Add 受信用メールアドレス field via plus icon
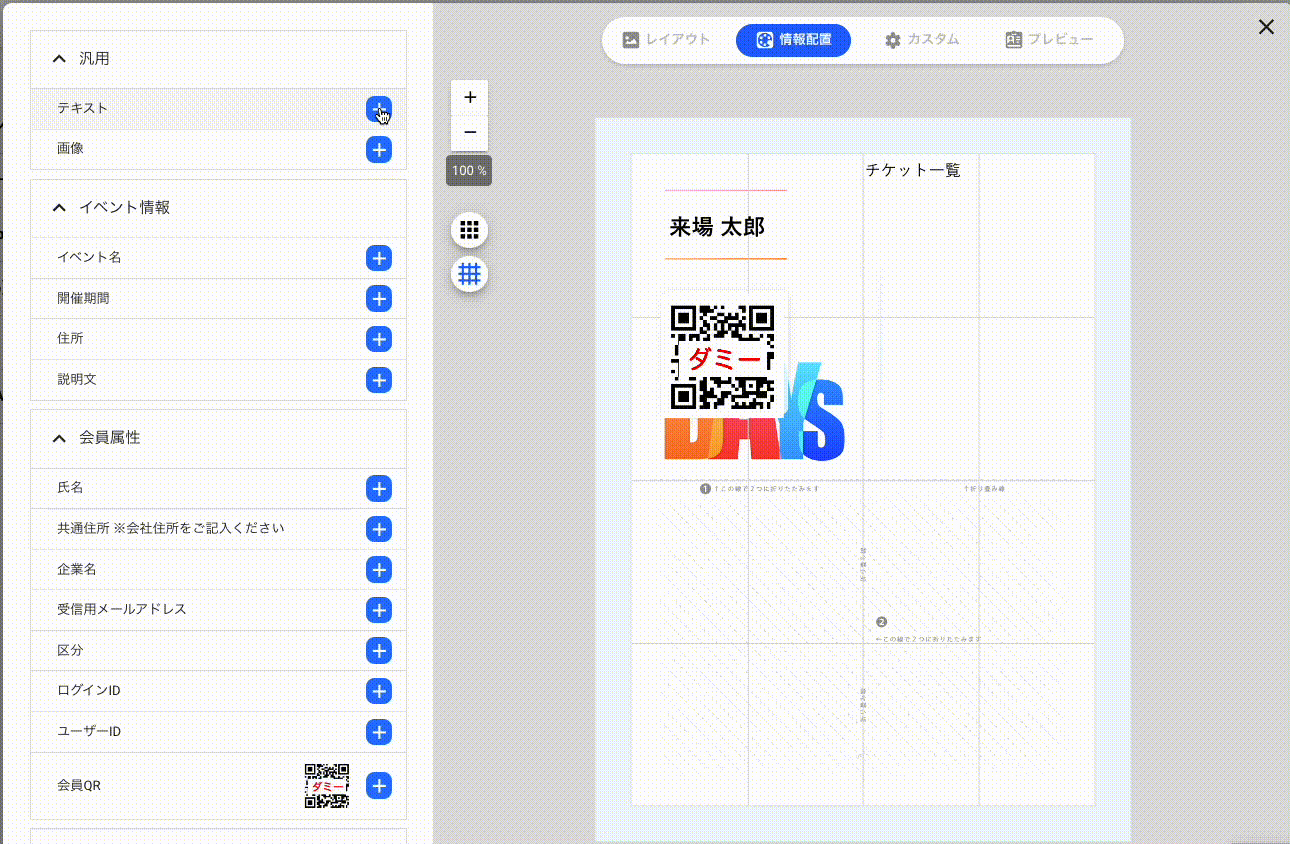 [378, 610]
